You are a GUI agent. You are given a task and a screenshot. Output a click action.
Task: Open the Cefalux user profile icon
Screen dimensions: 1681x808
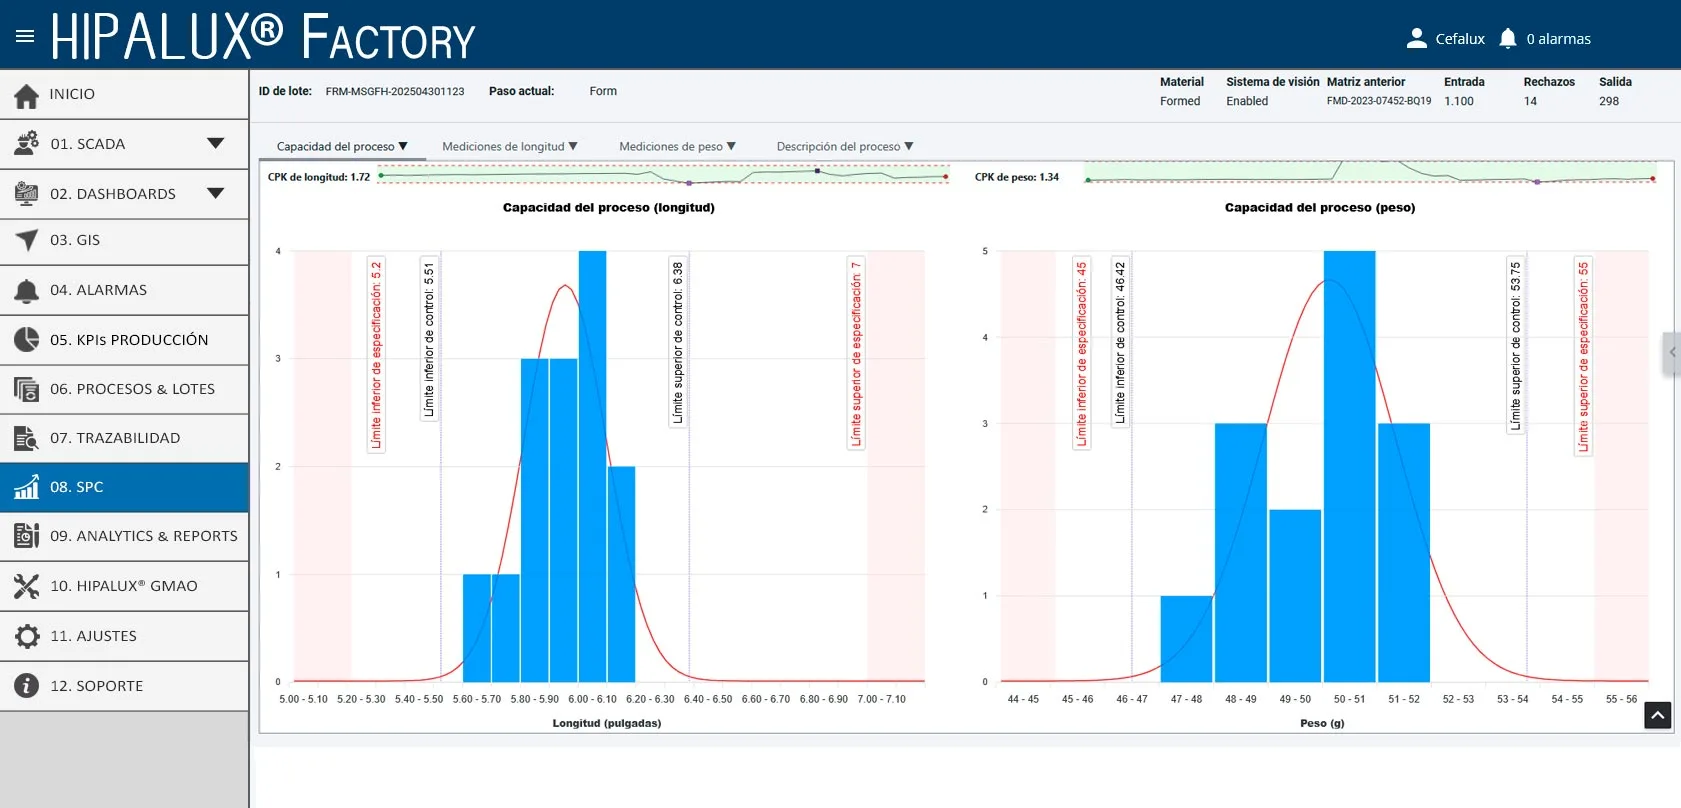[x=1416, y=38]
